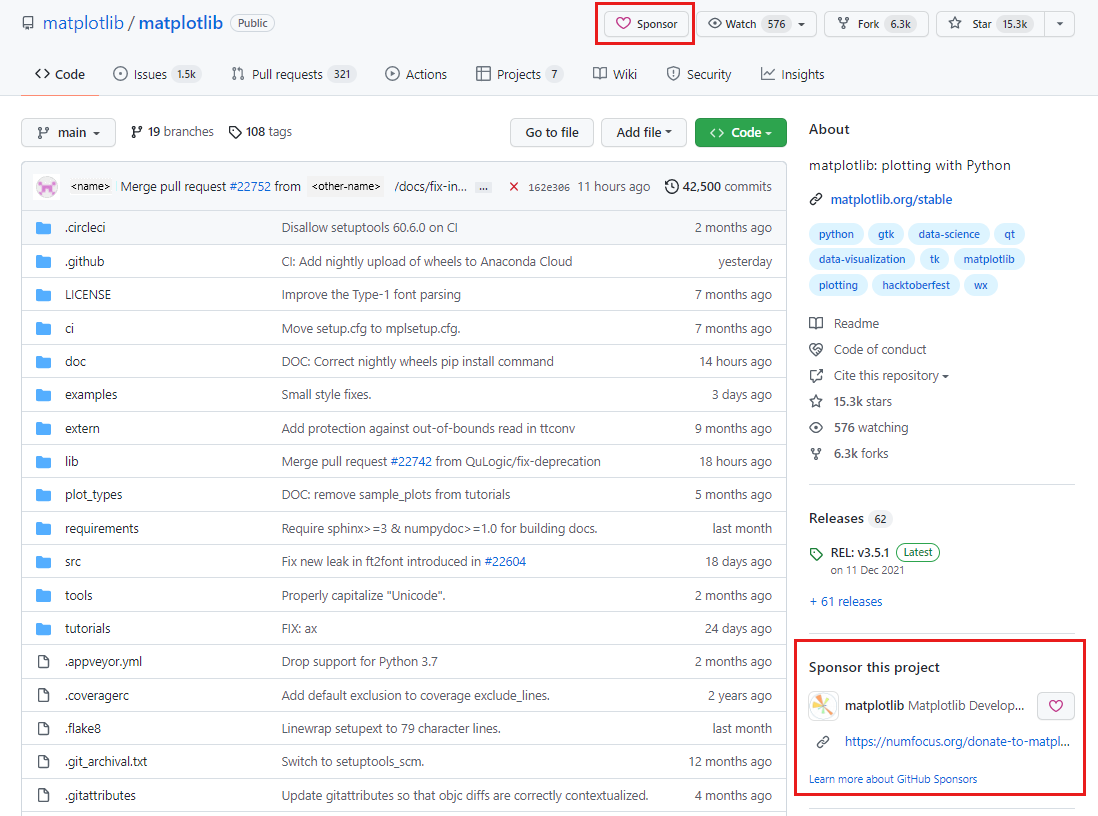Viewport: 1098px width, 816px height.
Task: Click the history icon showing 42,500 commits
Action: pos(673,186)
